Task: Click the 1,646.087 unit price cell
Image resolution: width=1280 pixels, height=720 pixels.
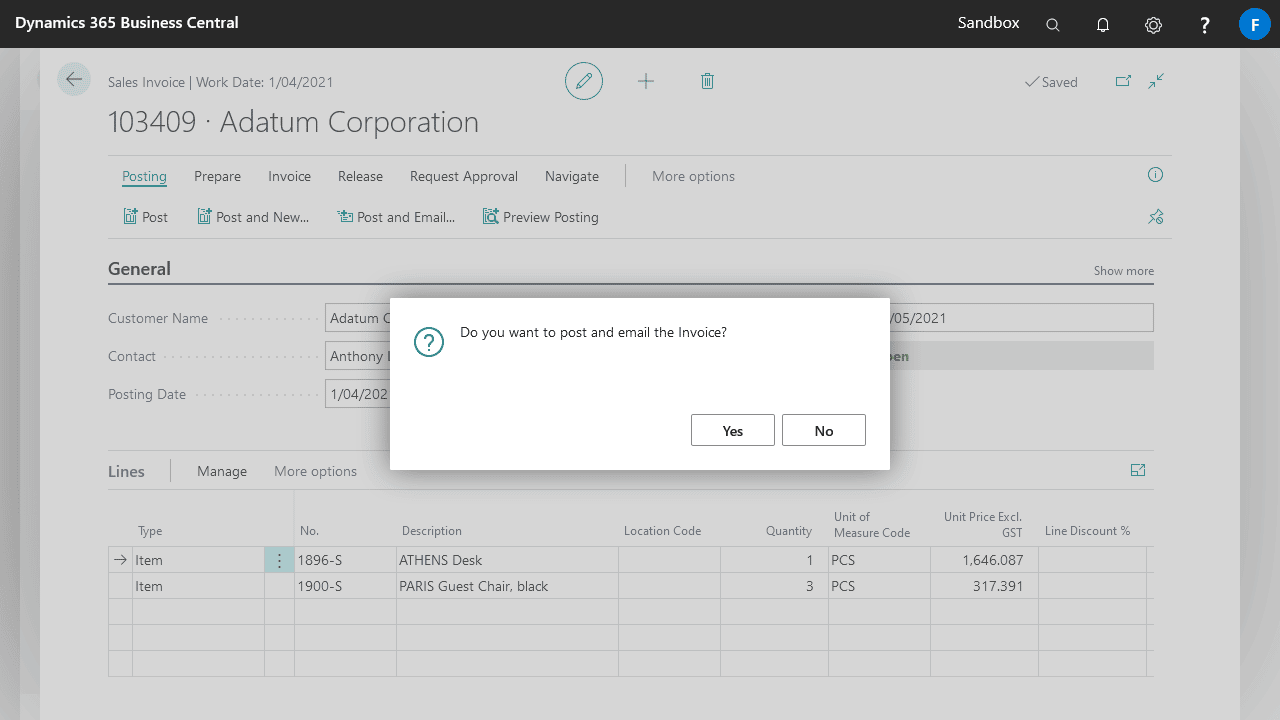Action: (x=984, y=560)
